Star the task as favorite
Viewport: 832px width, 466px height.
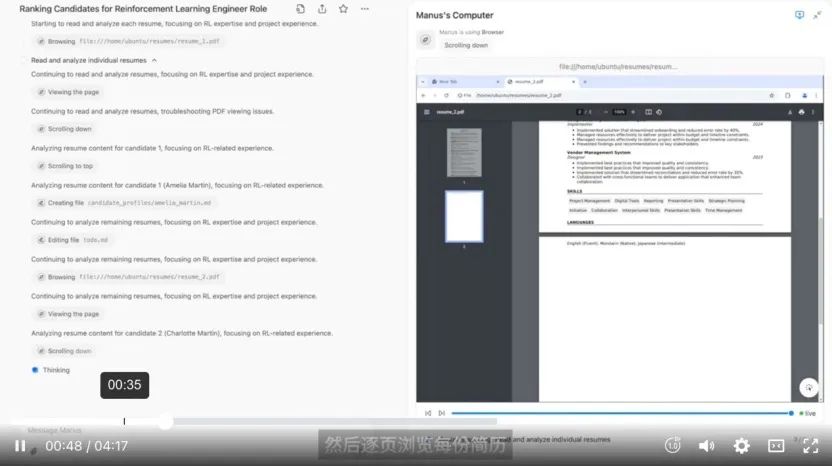[x=343, y=8]
